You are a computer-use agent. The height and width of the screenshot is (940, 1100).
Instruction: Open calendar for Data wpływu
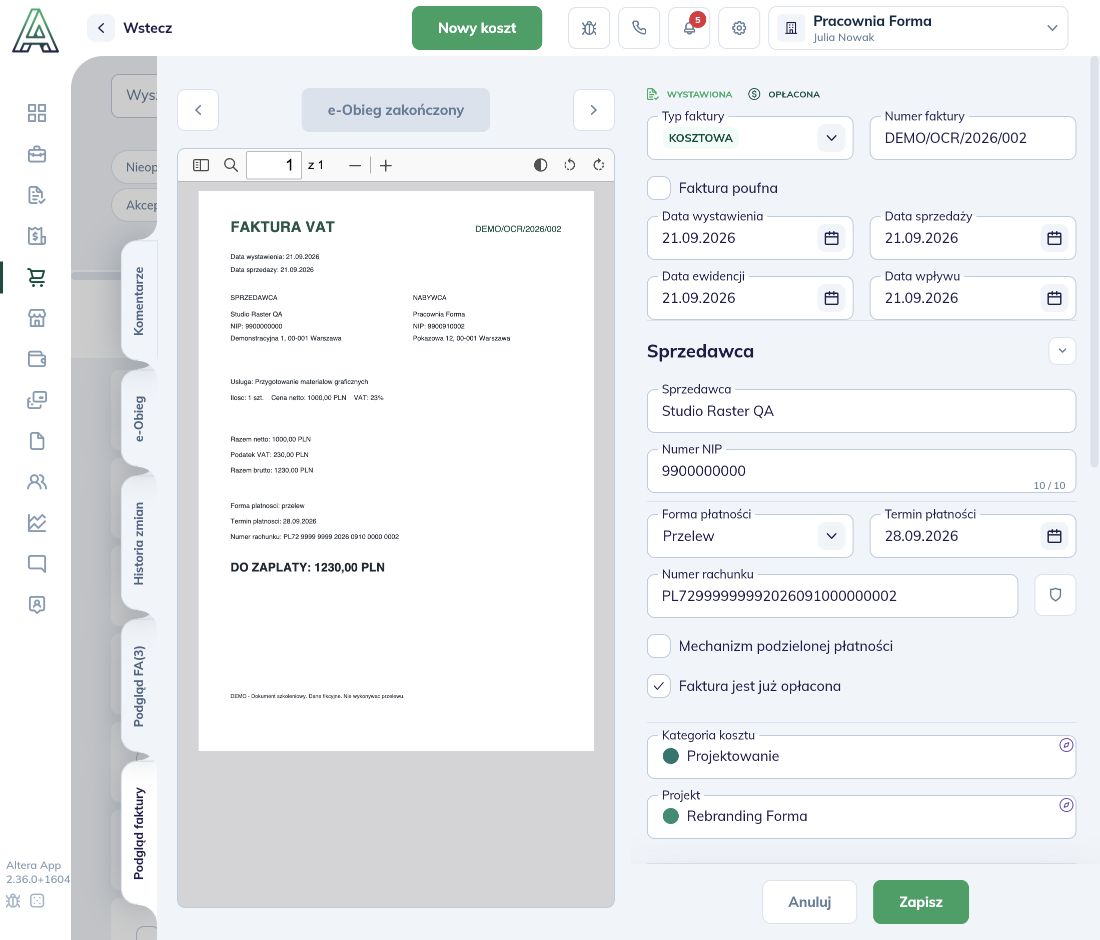coord(1054,298)
